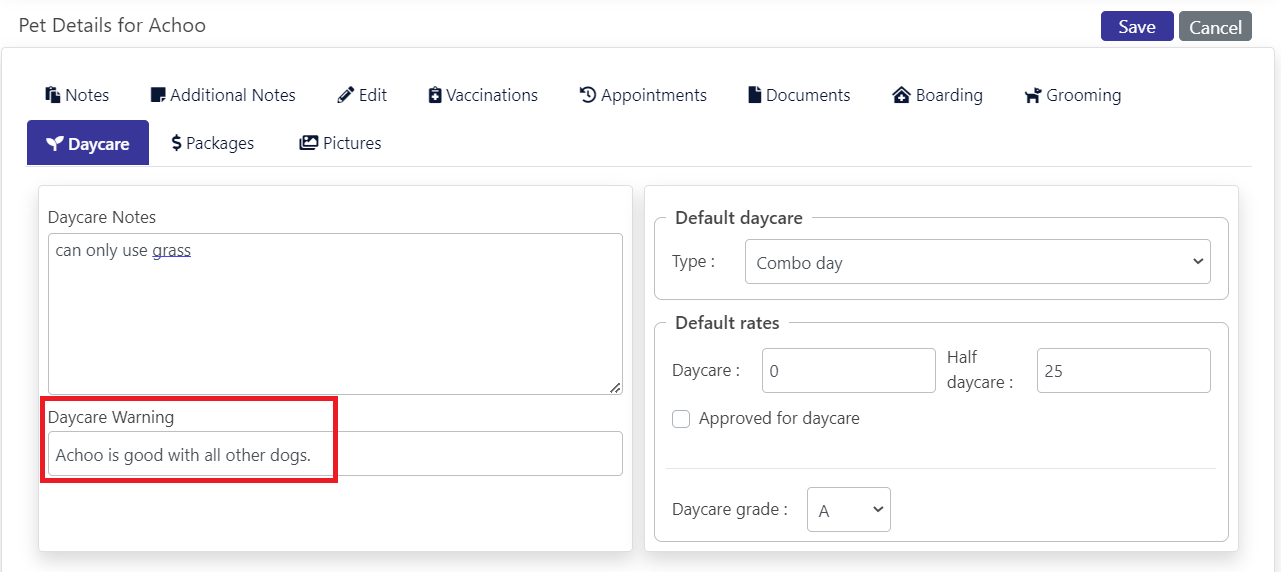This screenshot has width=1281, height=572.
Task: Click the Daycare Notes resize handle
Action: point(615,387)
